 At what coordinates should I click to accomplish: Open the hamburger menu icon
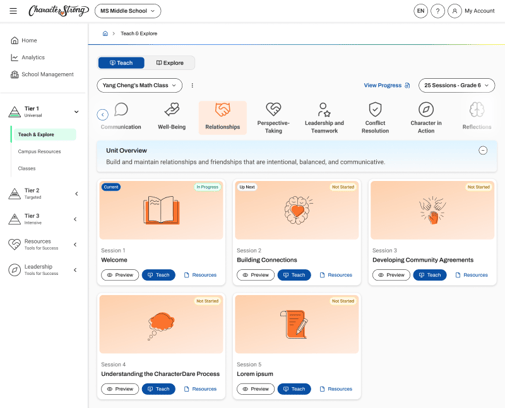point(13,11)
